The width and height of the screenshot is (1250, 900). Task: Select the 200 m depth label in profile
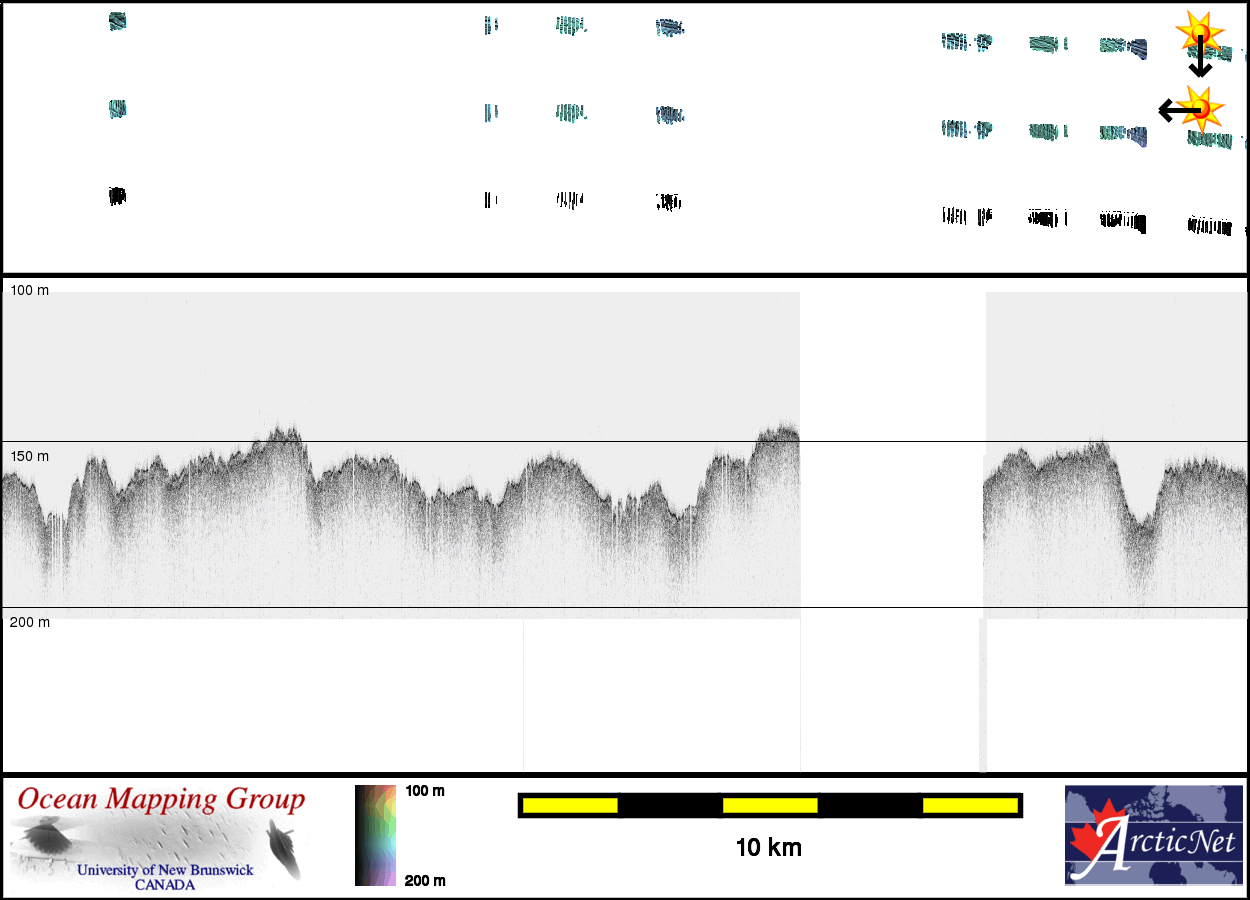point(29,622)
